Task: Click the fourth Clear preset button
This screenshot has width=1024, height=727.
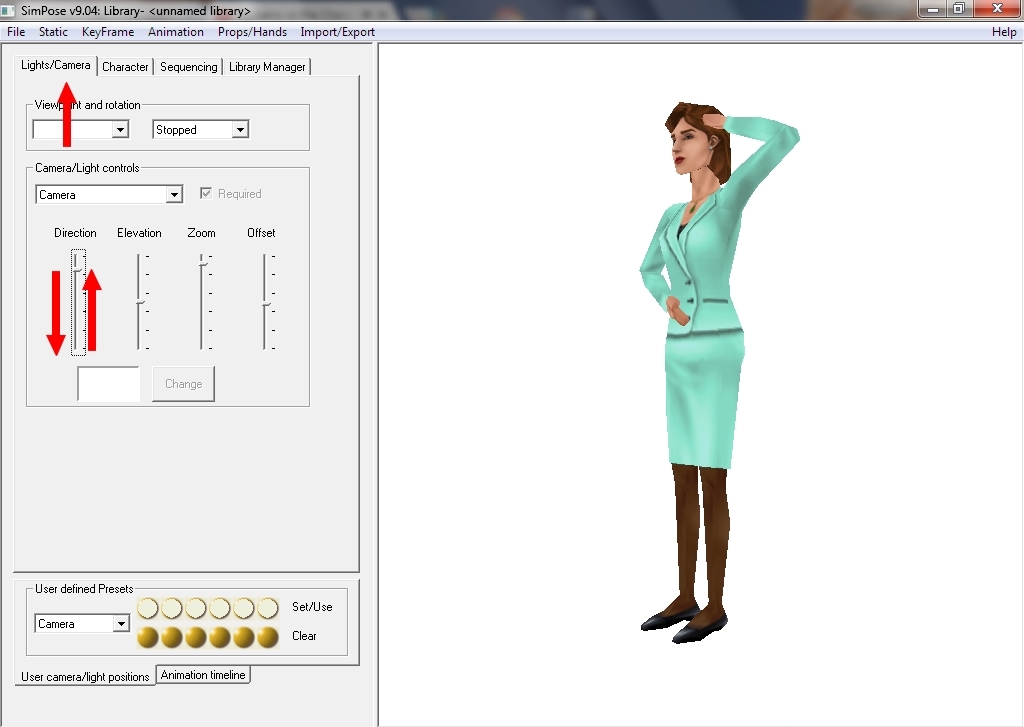Action: tap(220, 637)
